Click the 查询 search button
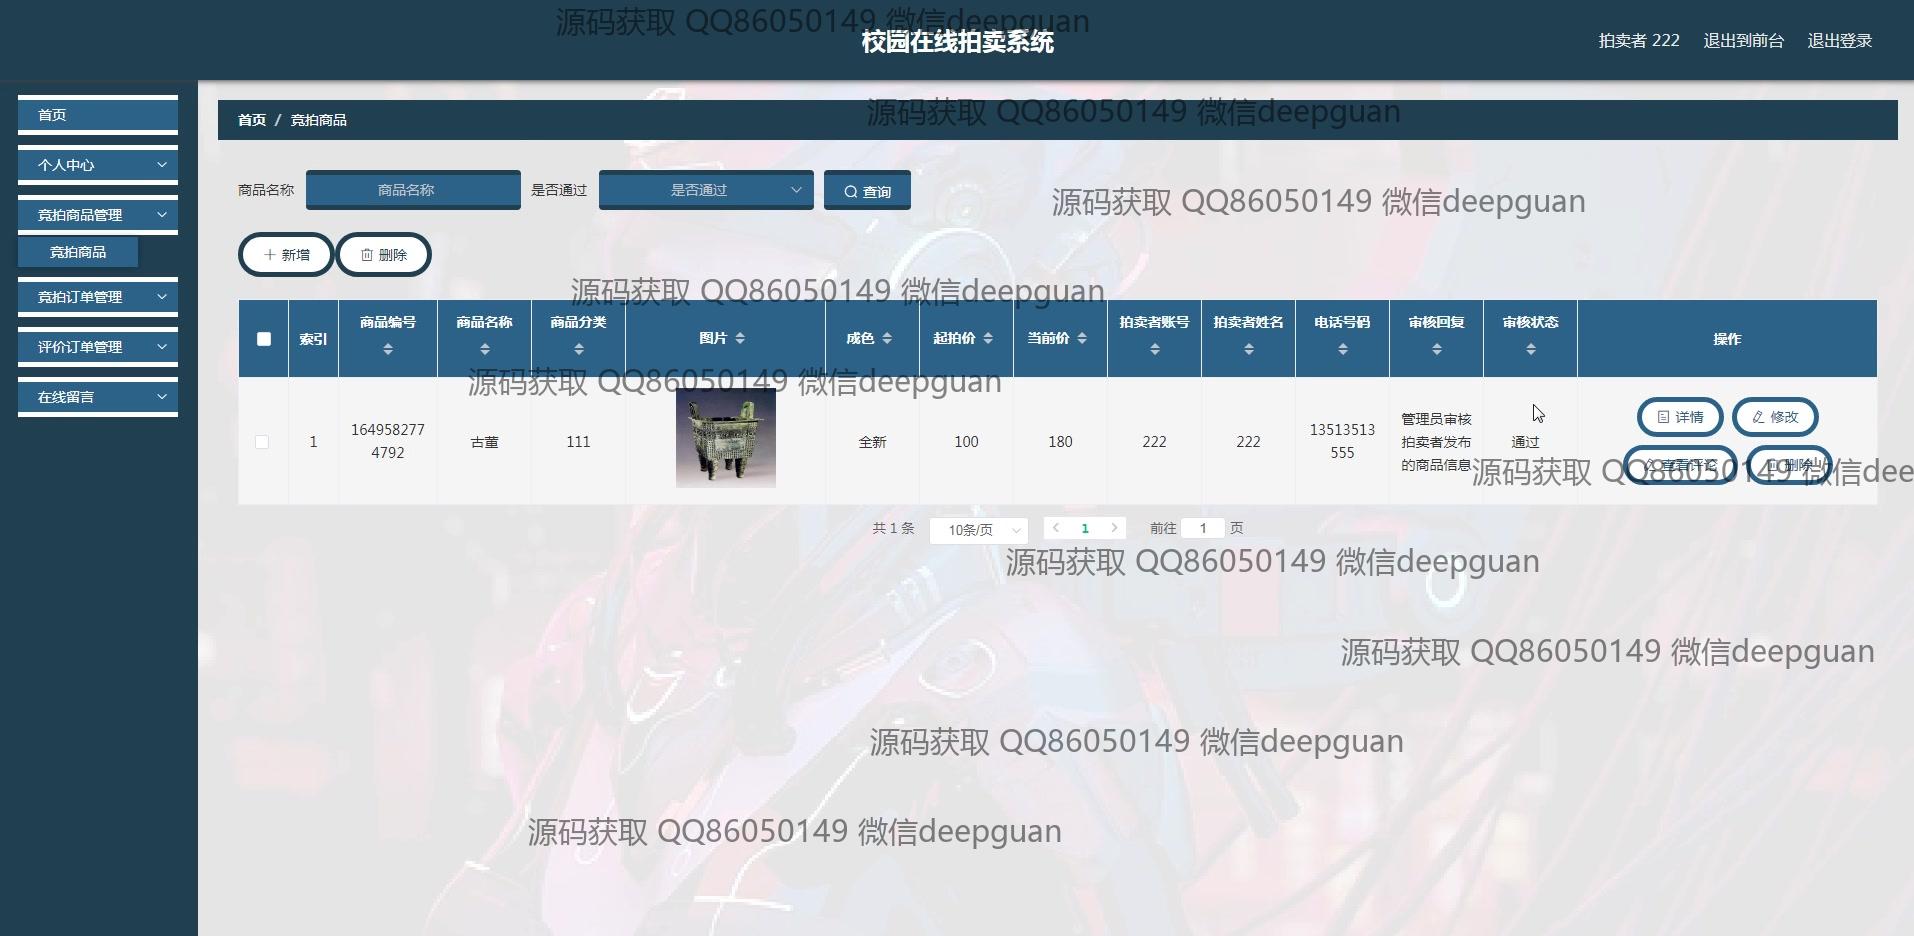The width and height of the screenshot is (1914, 936). point(867,191)
